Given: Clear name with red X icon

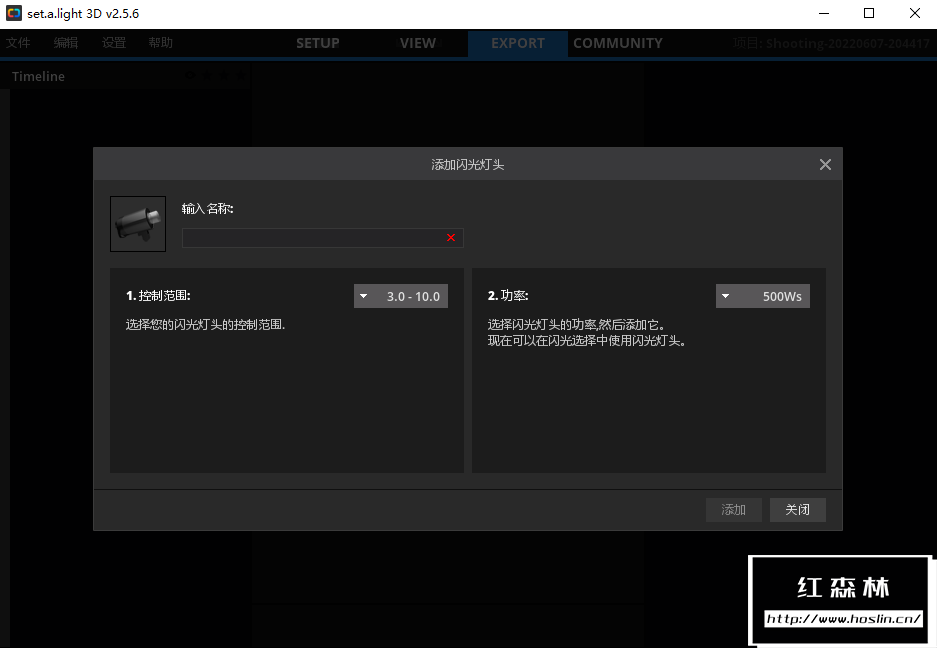Looking at the screenshot, I should point(451,238).
